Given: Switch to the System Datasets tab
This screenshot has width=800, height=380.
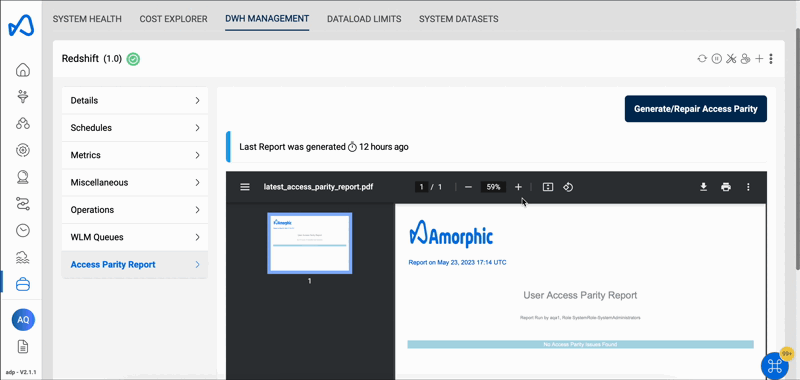Looking at the screenshot, I should (459, 19).
